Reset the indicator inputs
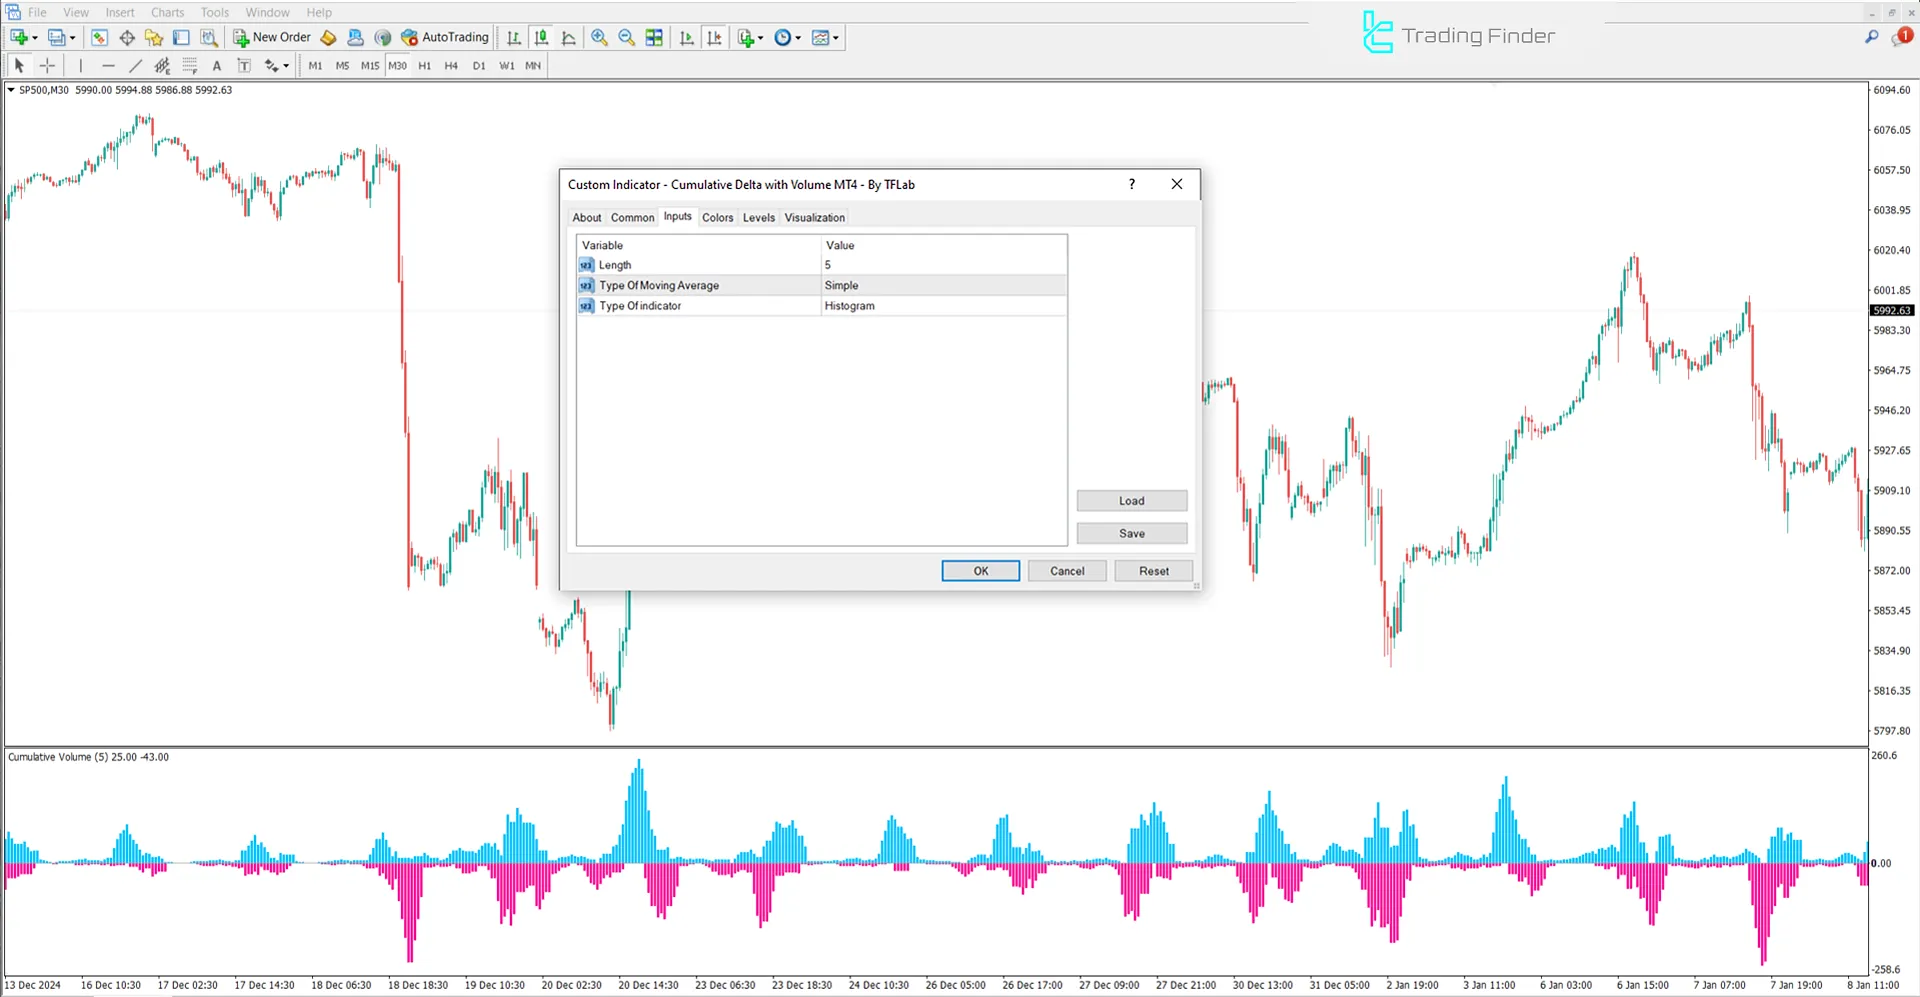The width and height of the screenshot is (1920, 997). [x=1153, y=570]
